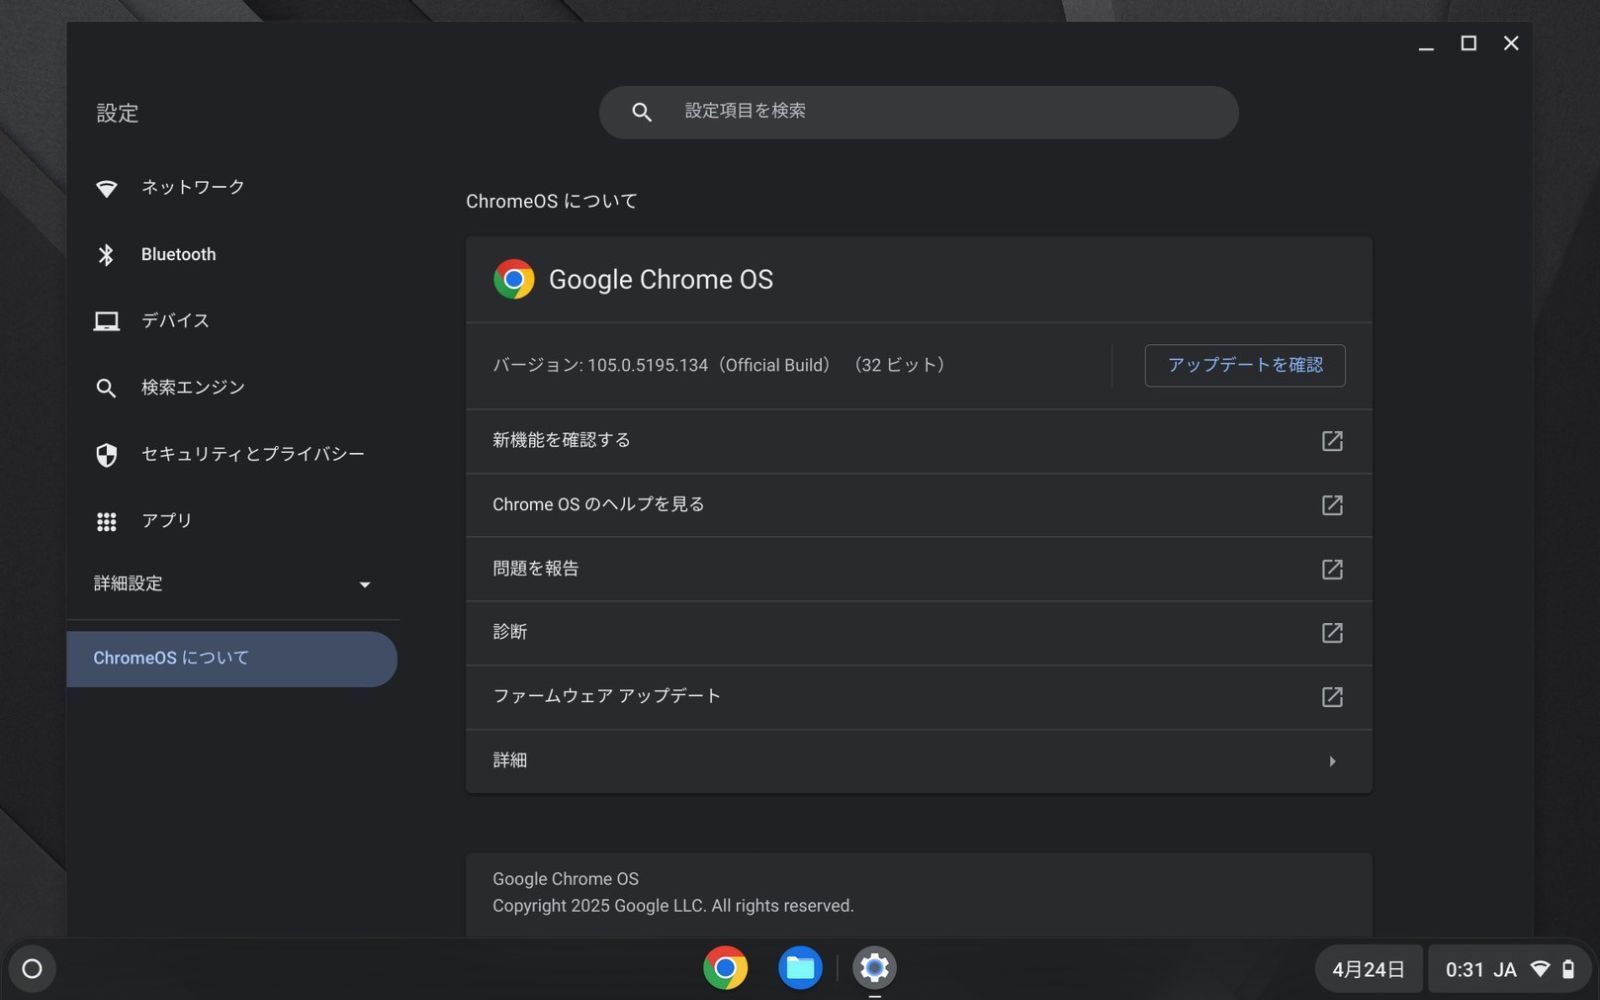Click the 設定項目を検索 search field
Viewport: 1600px width, 1000px height.
(918, 112)
